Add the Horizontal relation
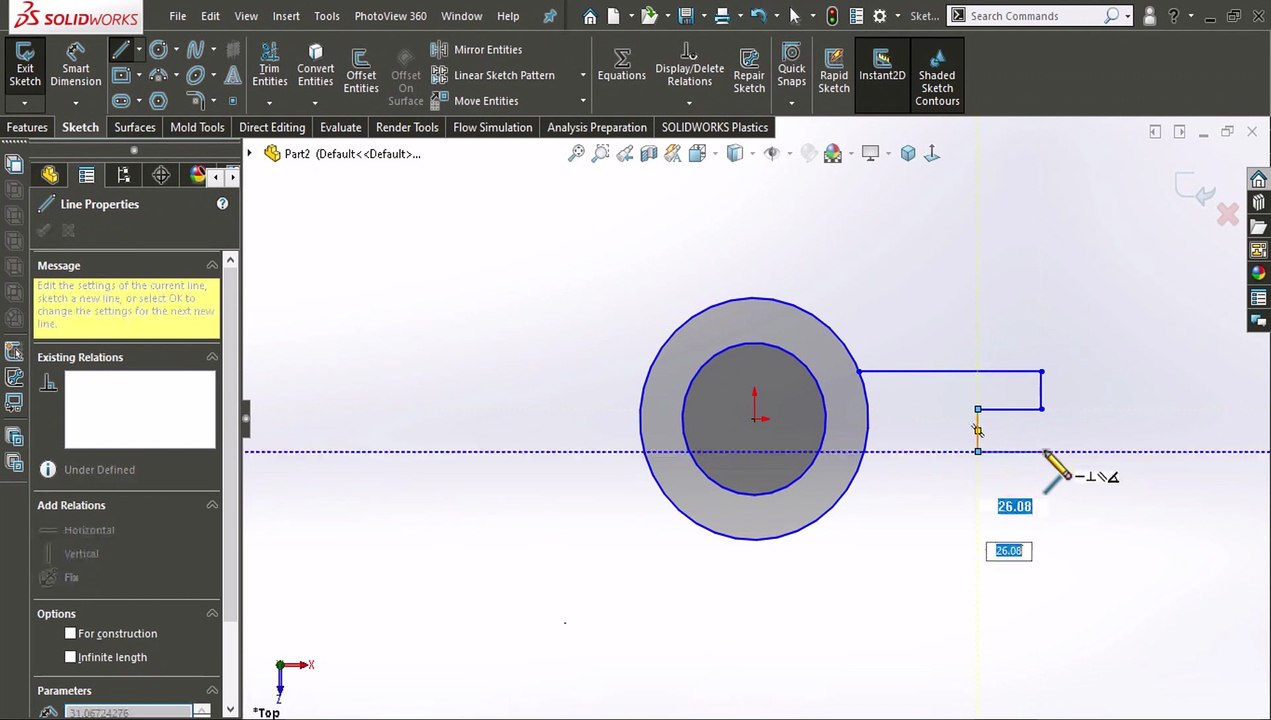Viewport: 1271px width, 720px height. [78, 530]
